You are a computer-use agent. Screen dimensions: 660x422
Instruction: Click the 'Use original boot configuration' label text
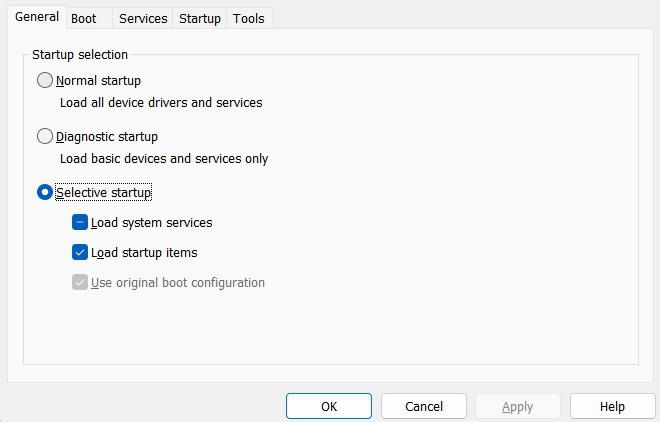pos(178,282)
